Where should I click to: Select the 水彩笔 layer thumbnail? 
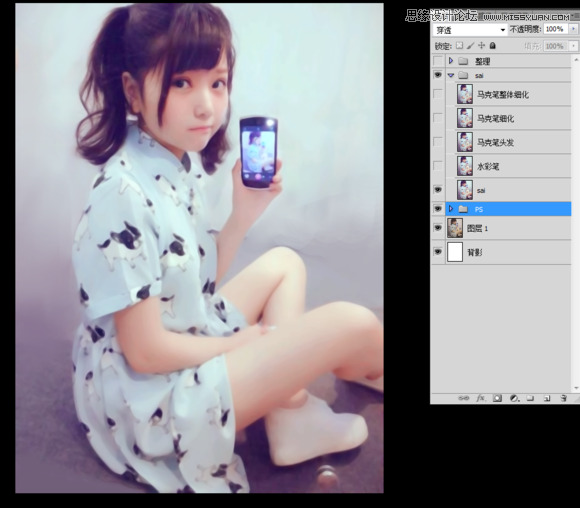pos(465,166)
